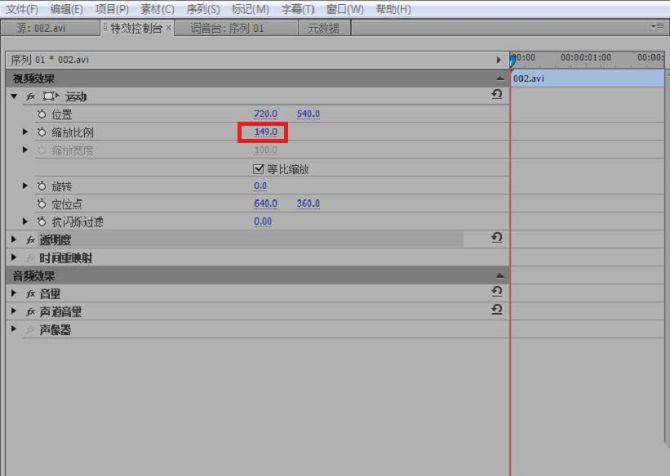Toggle the fx switch for 运动
The width and height of the screenshot is (670, 476).
click(x=30, y=96)
